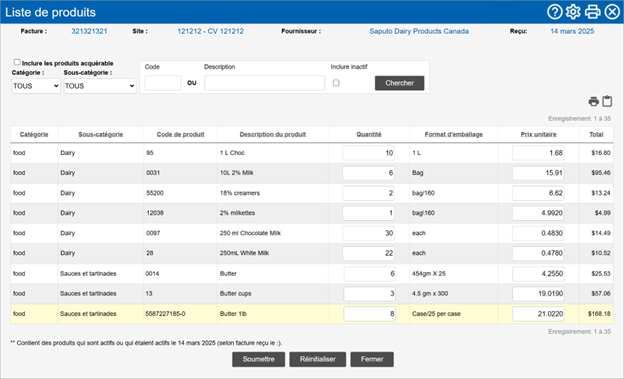Click the clipboard icon above the table
The height and width of the screenshot is (379, 624).
coord(607,102)
